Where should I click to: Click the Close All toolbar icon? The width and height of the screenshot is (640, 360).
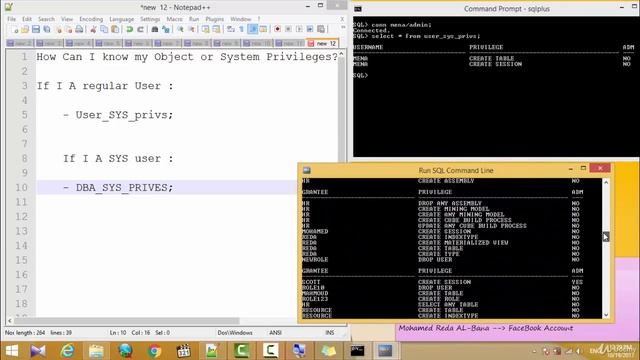point(69,29)
